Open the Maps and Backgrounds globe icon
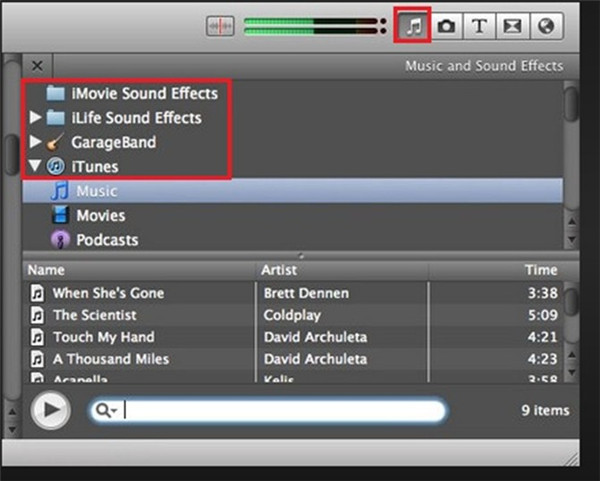Viewport: 600px width, 481px height. pyautogui.click(x=546, y=26)
